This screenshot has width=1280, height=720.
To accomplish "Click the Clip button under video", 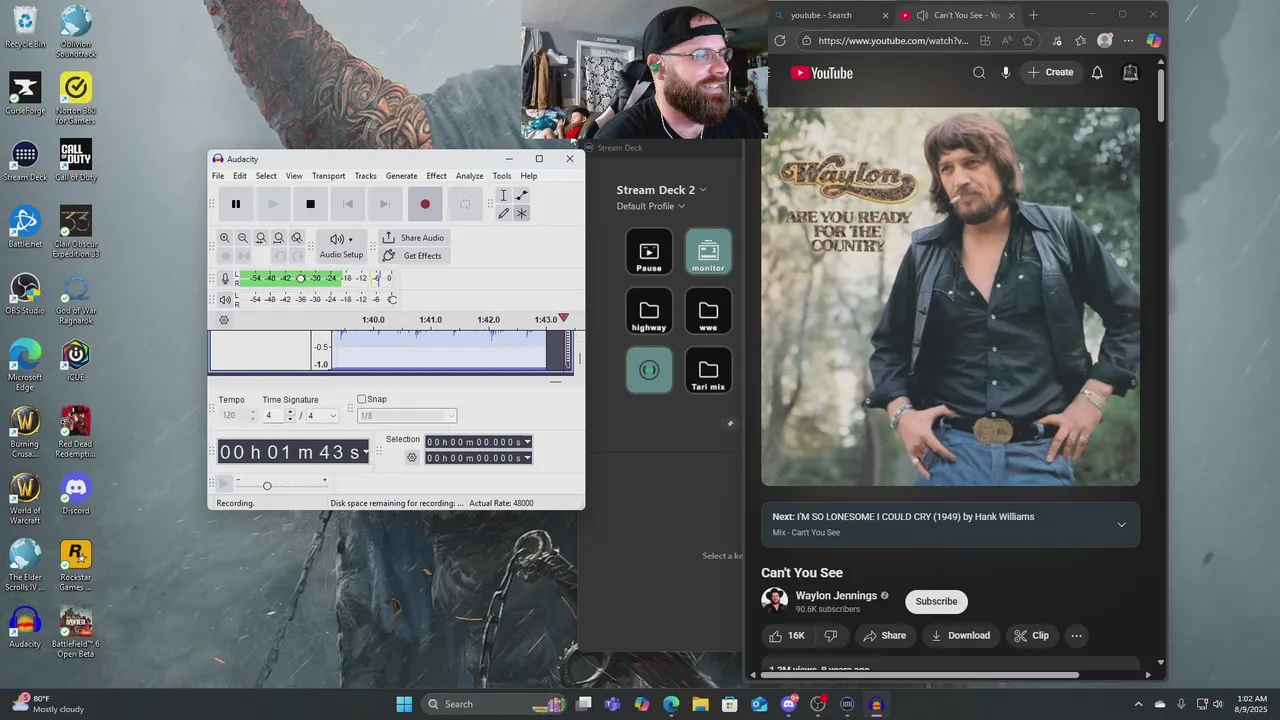I will [x=1031, y=636].
